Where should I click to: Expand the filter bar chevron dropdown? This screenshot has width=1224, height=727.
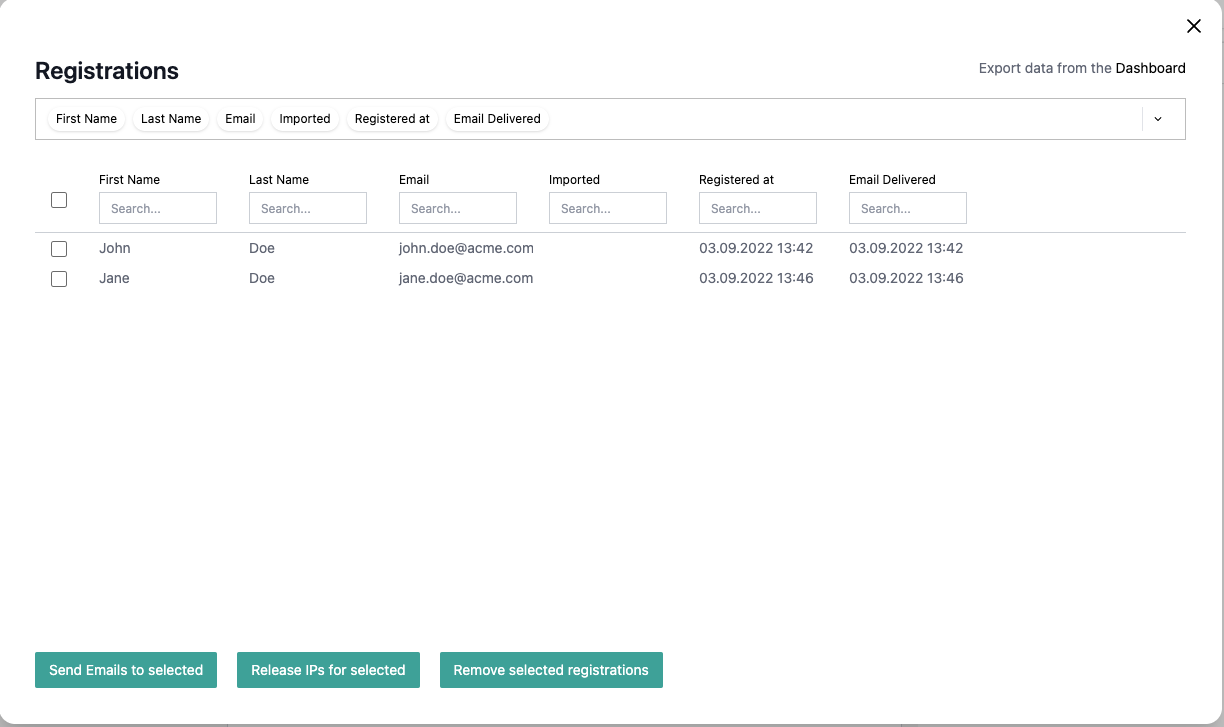(1158, 119)
